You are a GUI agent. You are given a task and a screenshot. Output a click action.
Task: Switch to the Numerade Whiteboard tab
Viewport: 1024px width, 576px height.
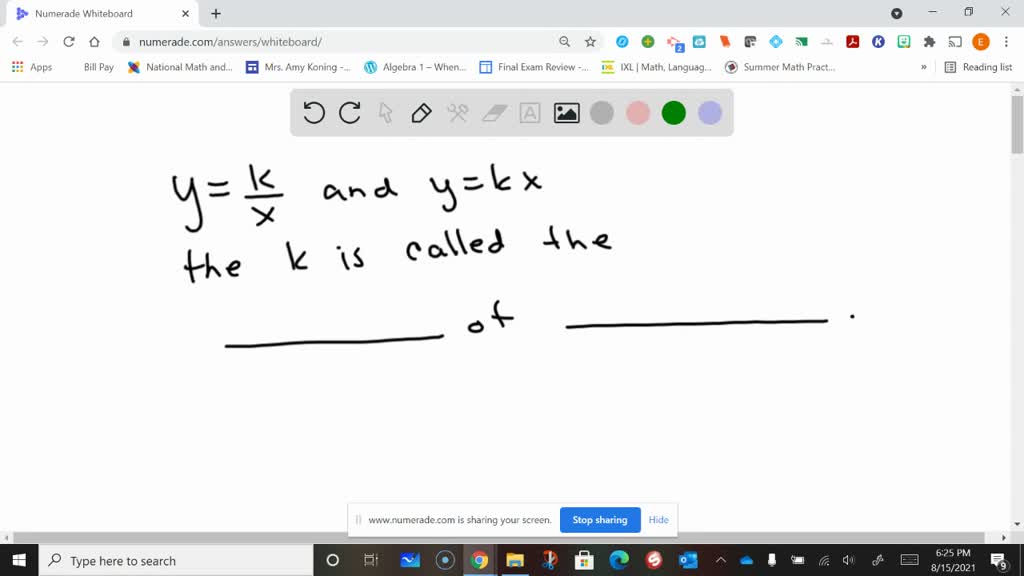point(100,15)
